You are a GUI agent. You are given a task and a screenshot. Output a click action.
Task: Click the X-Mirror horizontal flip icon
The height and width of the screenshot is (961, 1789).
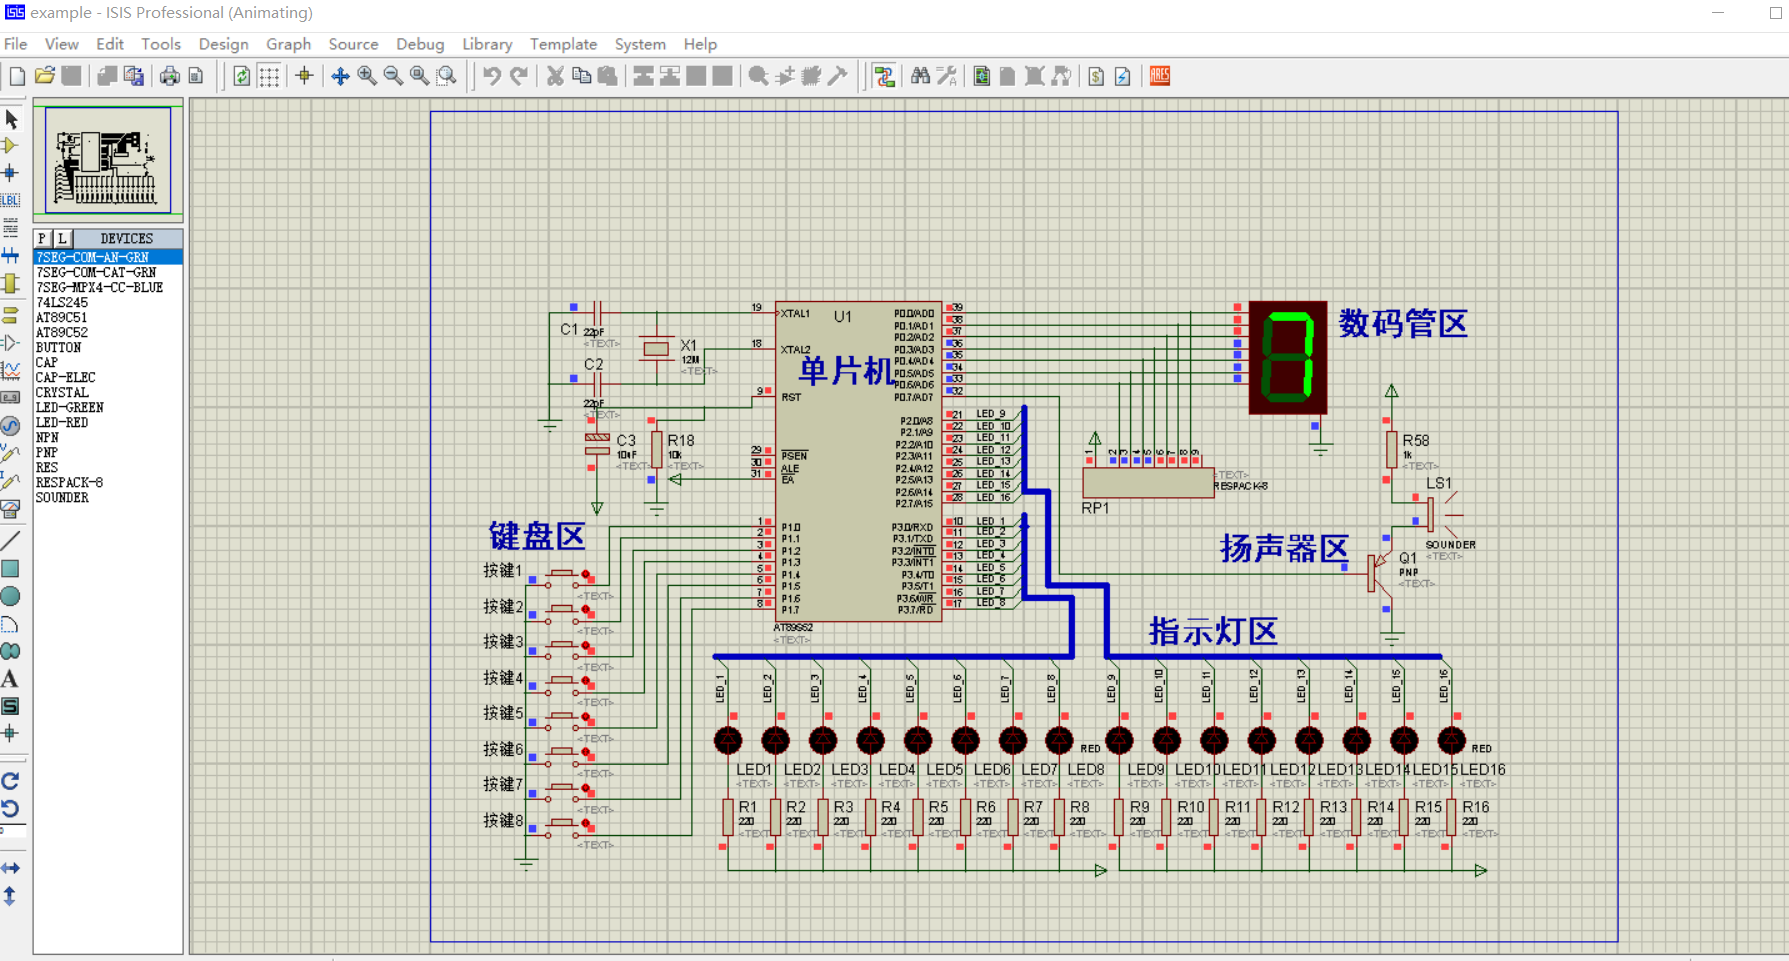11,868
